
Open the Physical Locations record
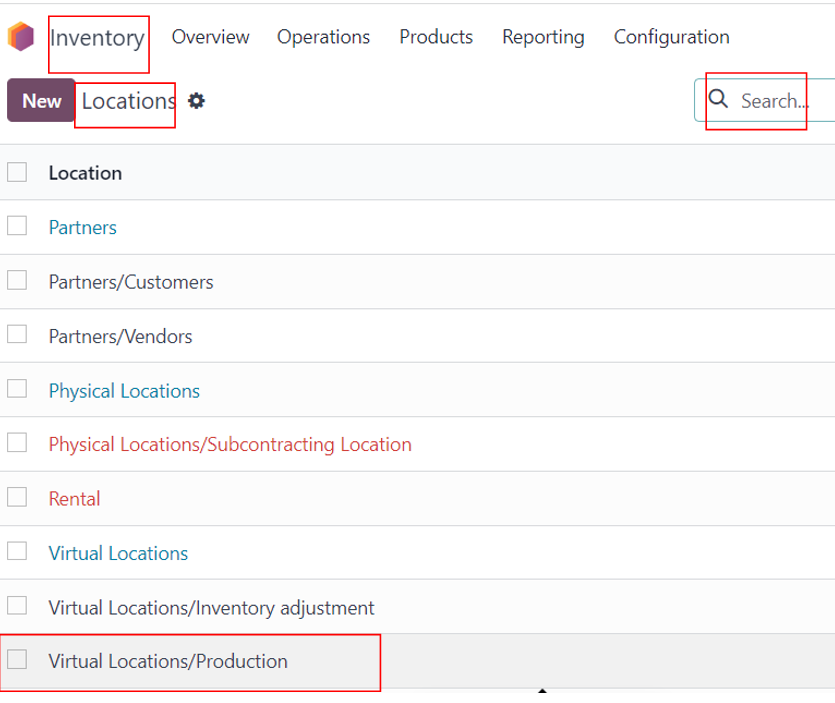[x=124, y=391]
